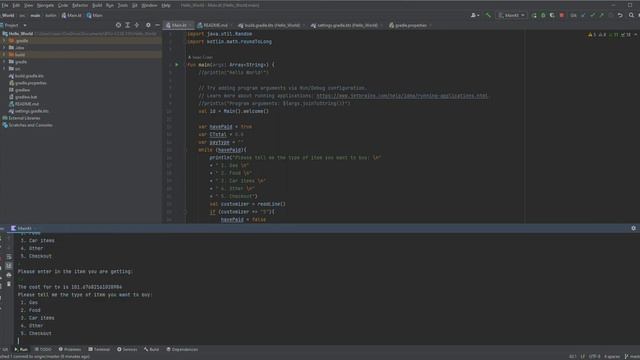The width and height of the screenshot is (640, 360).
Task: Click the print icon in Run console
Action: click(9, 275)
